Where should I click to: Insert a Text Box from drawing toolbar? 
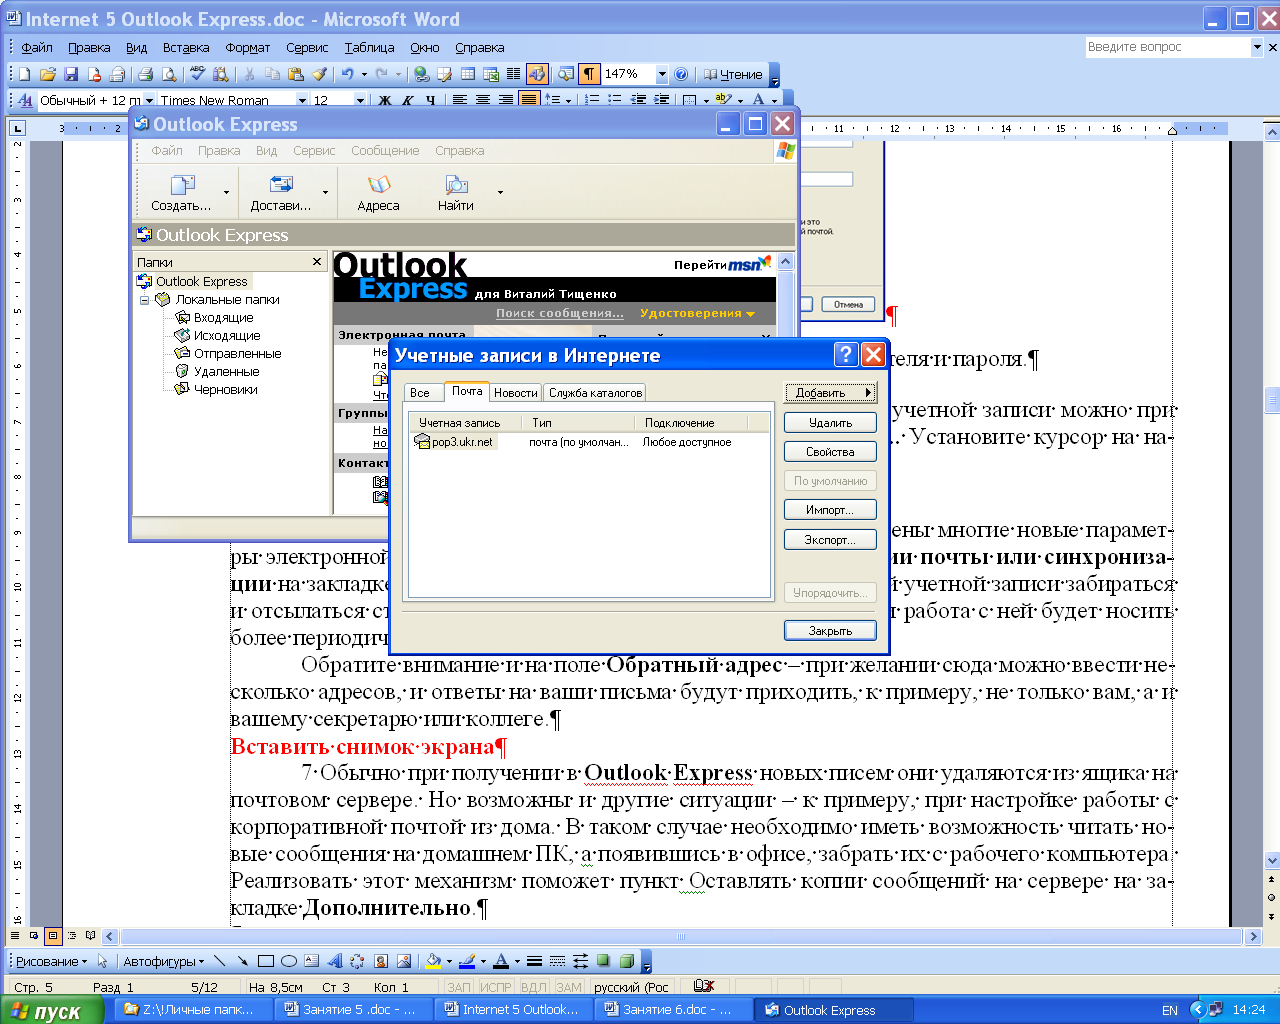point(311,961)
